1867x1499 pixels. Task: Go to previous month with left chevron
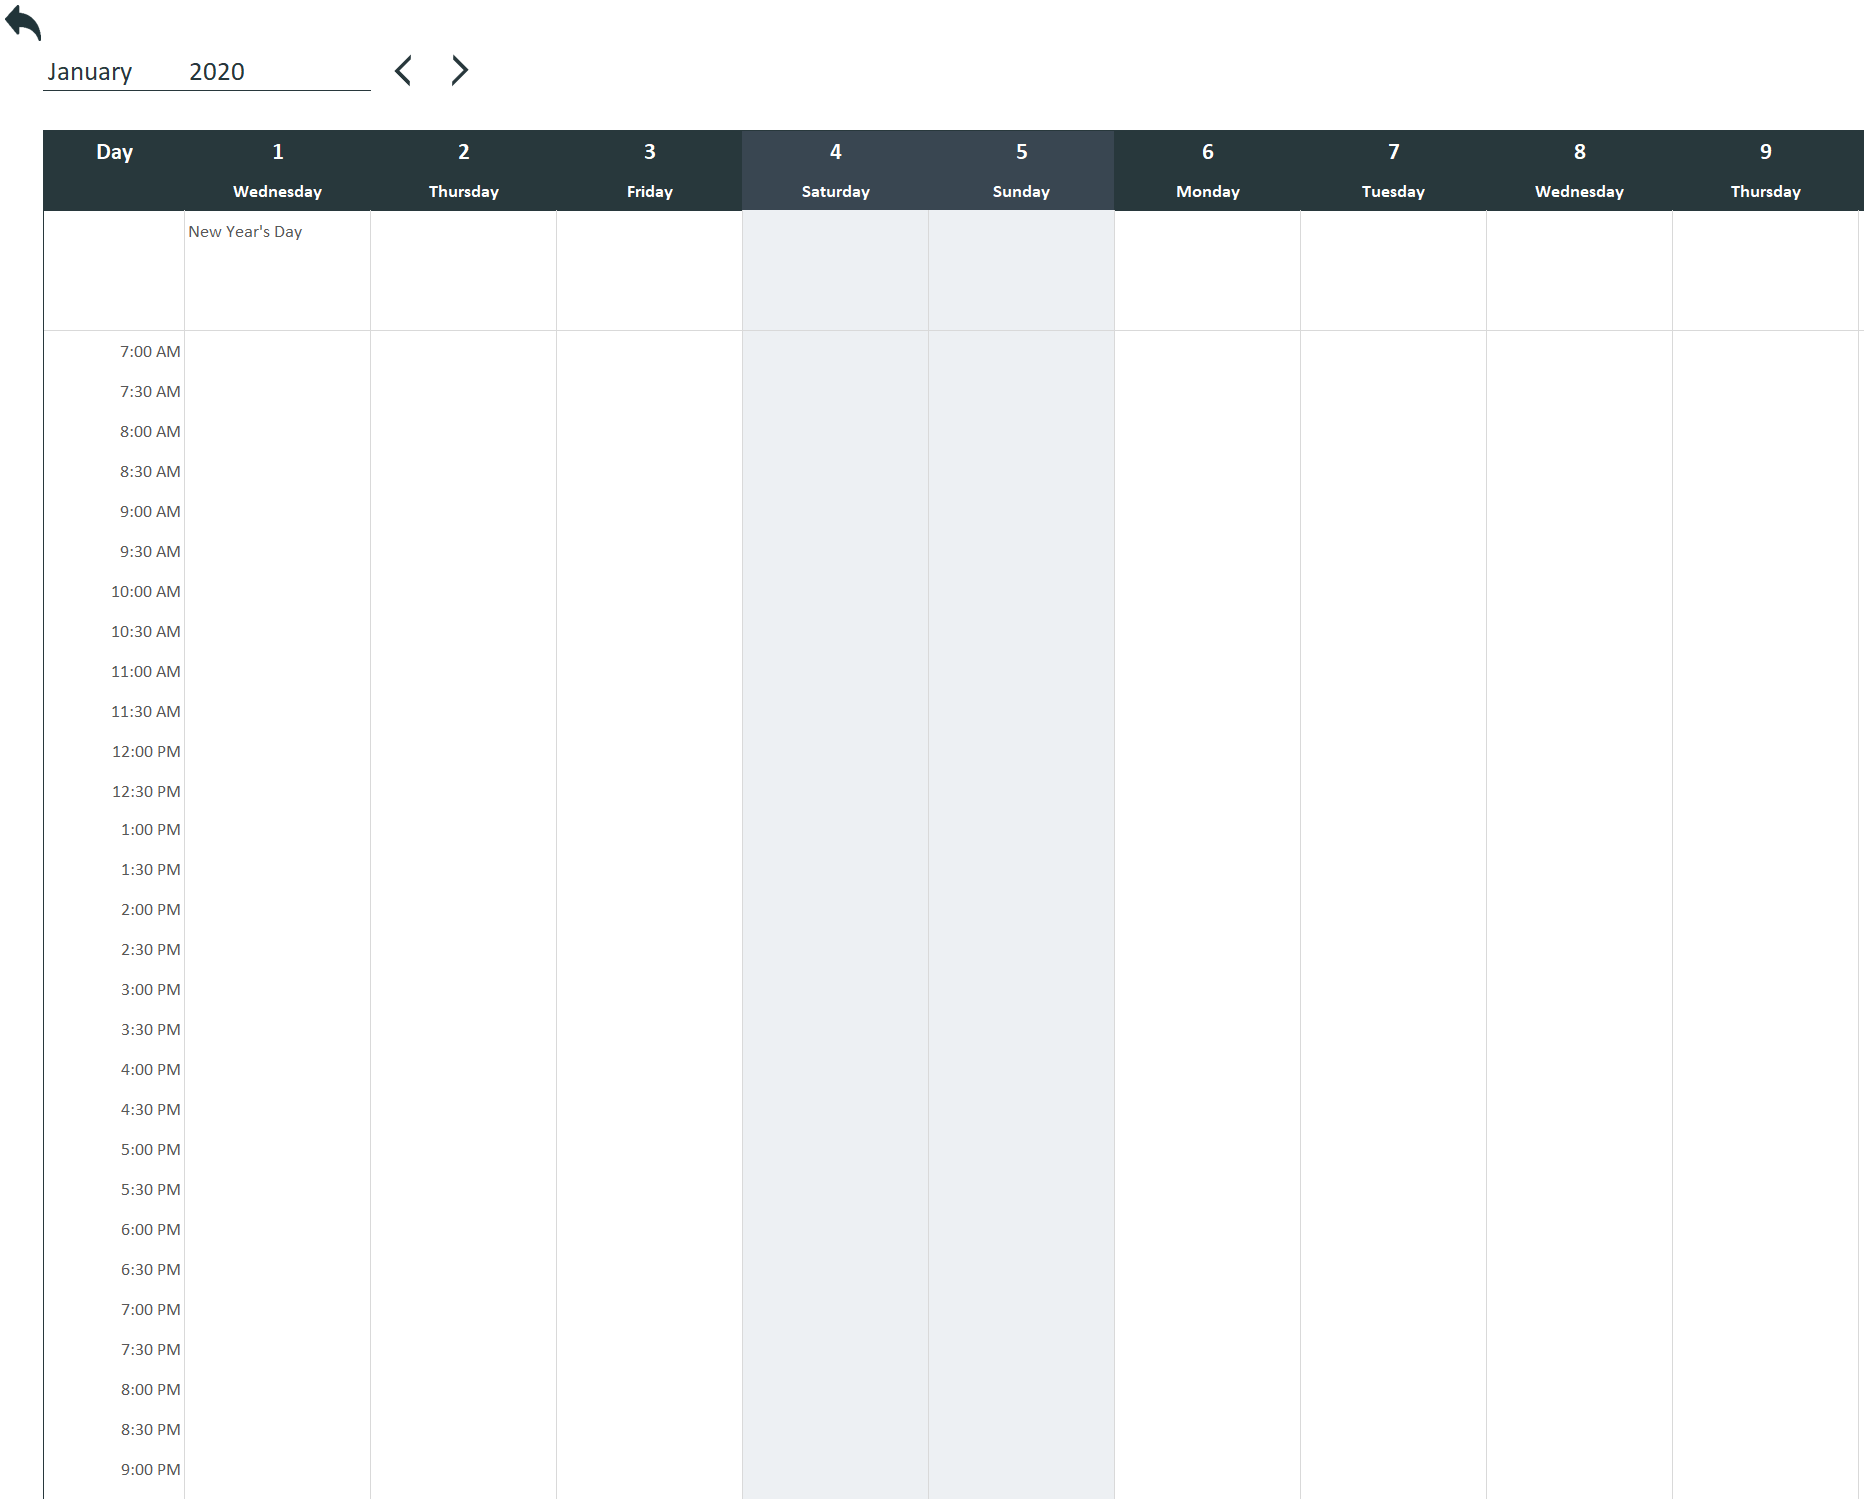(x=403, y=71)
